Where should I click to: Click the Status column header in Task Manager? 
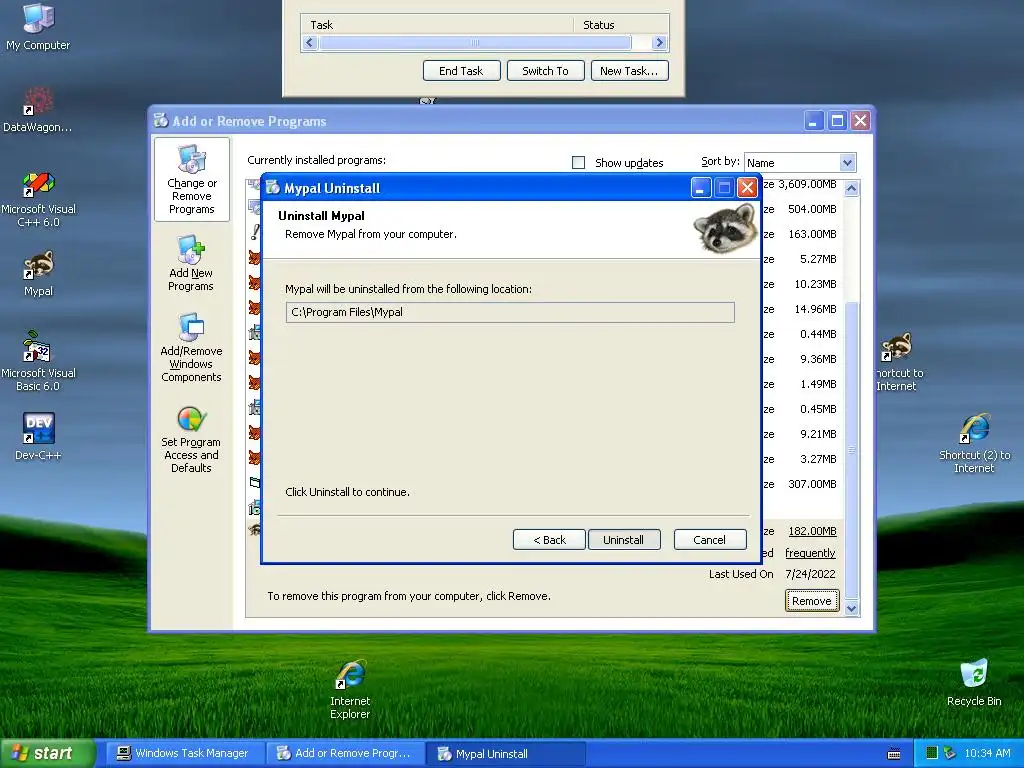[621, 25]
